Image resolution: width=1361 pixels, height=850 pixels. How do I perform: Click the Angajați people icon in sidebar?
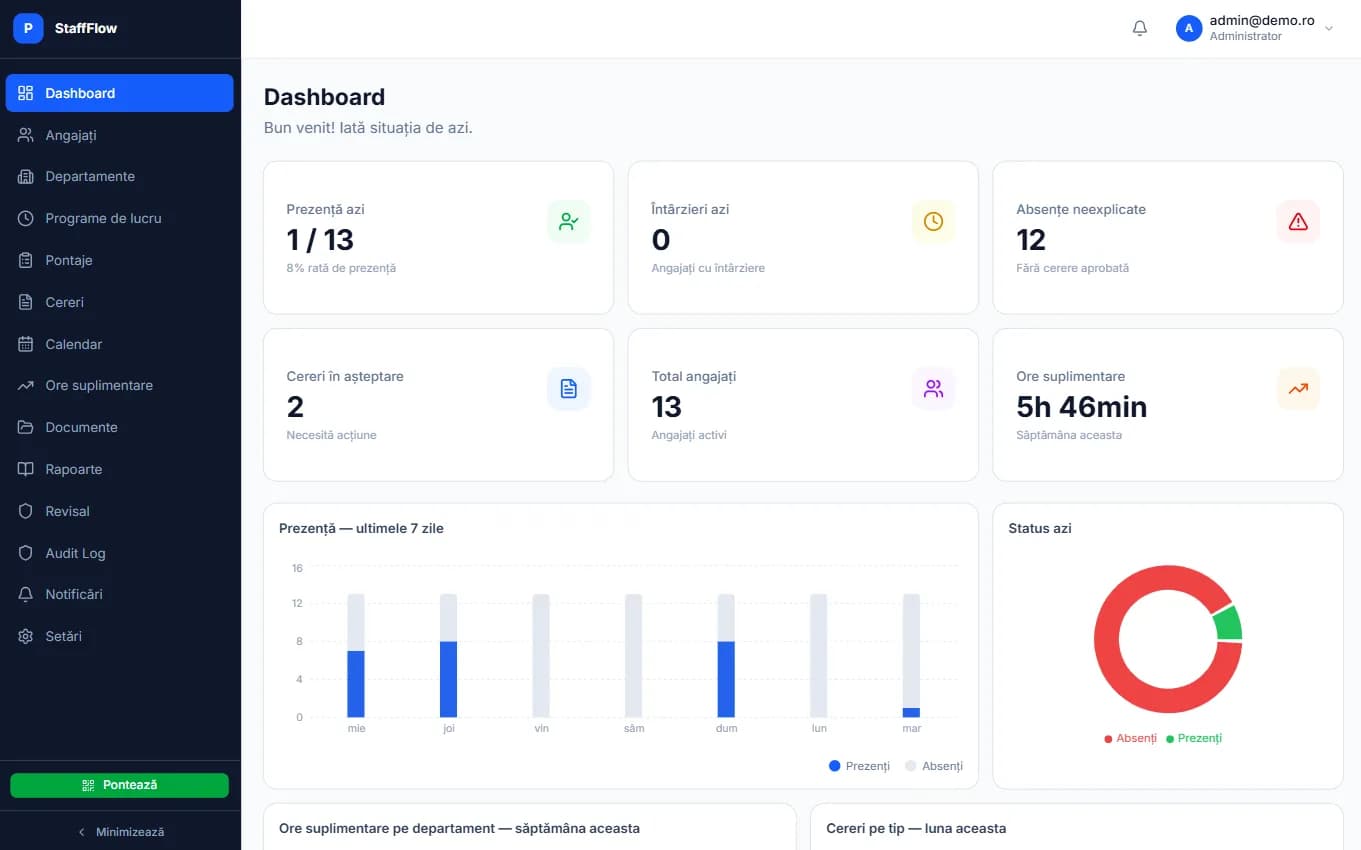[26, 135]
